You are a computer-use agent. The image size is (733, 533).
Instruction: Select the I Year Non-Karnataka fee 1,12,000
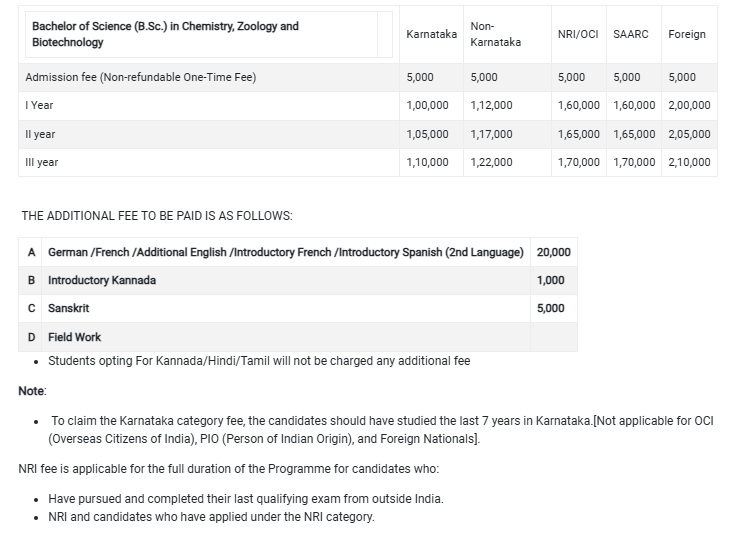[x=491, y=105]
